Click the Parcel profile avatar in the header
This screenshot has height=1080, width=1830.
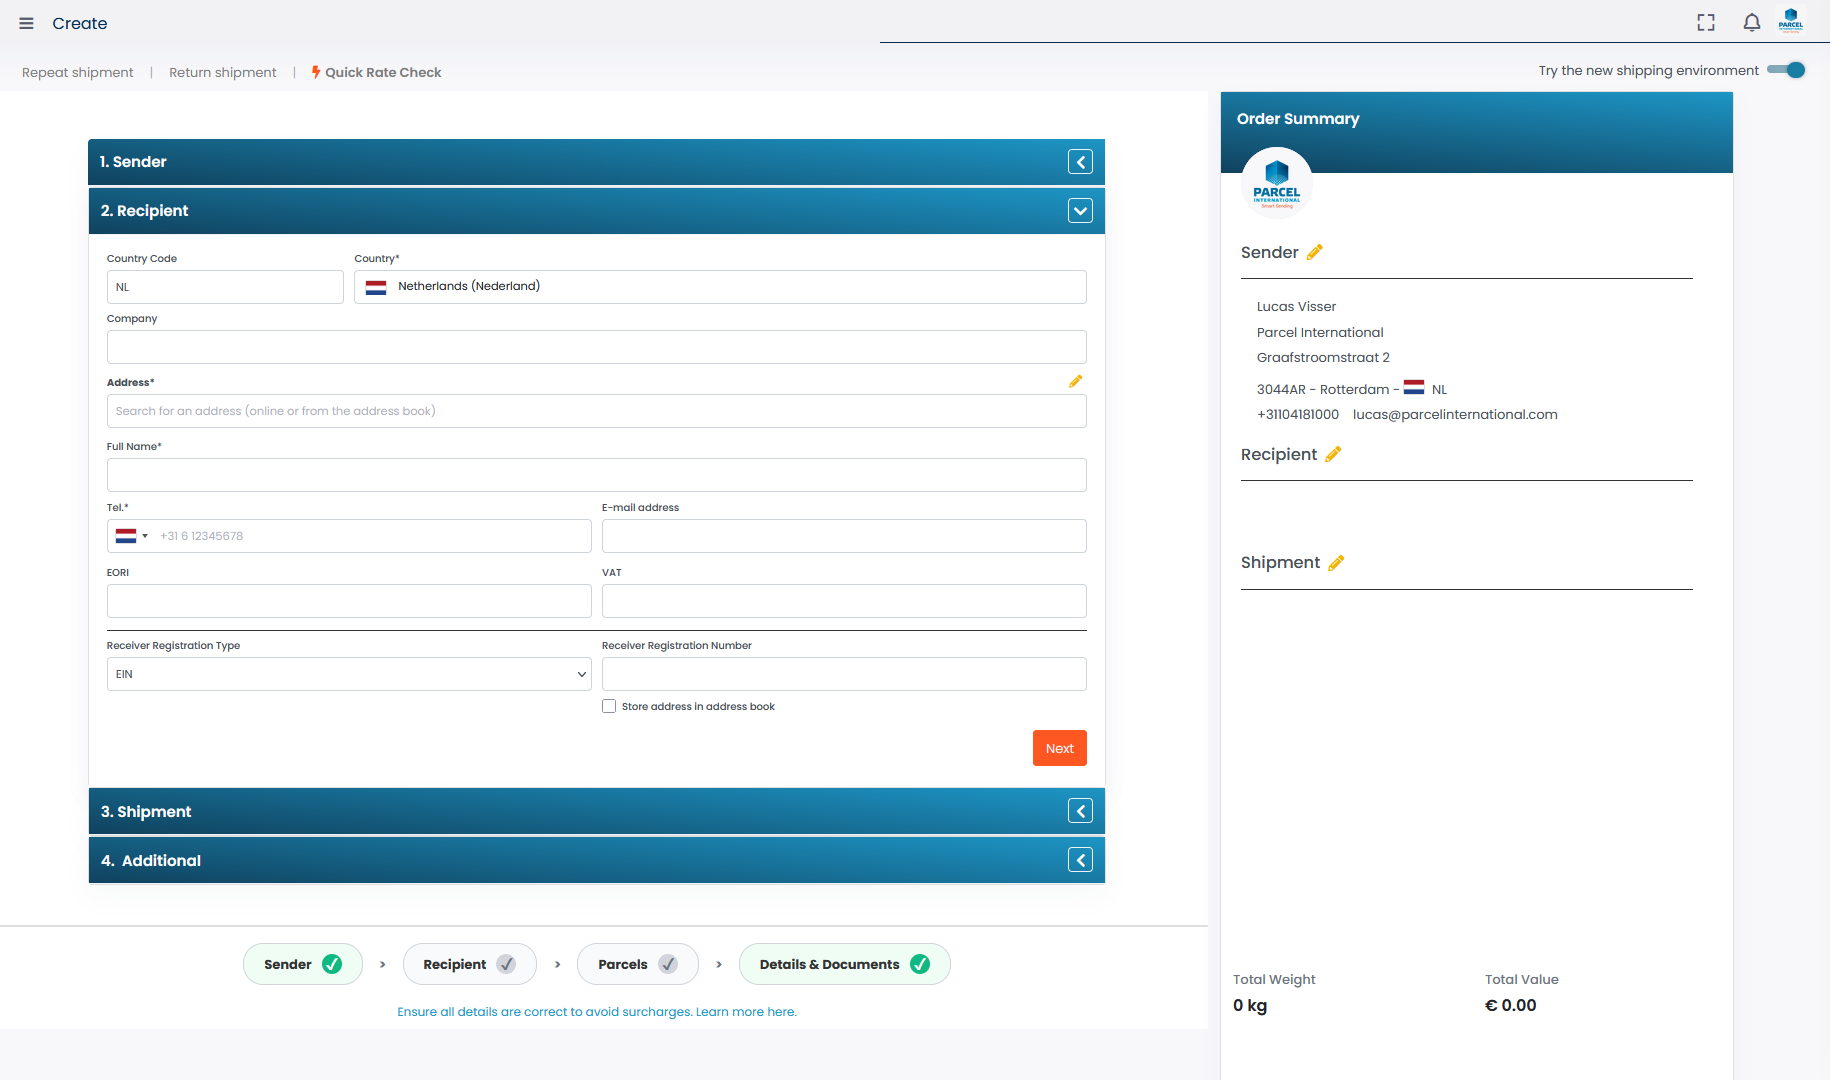click(x=1790, y=22)
